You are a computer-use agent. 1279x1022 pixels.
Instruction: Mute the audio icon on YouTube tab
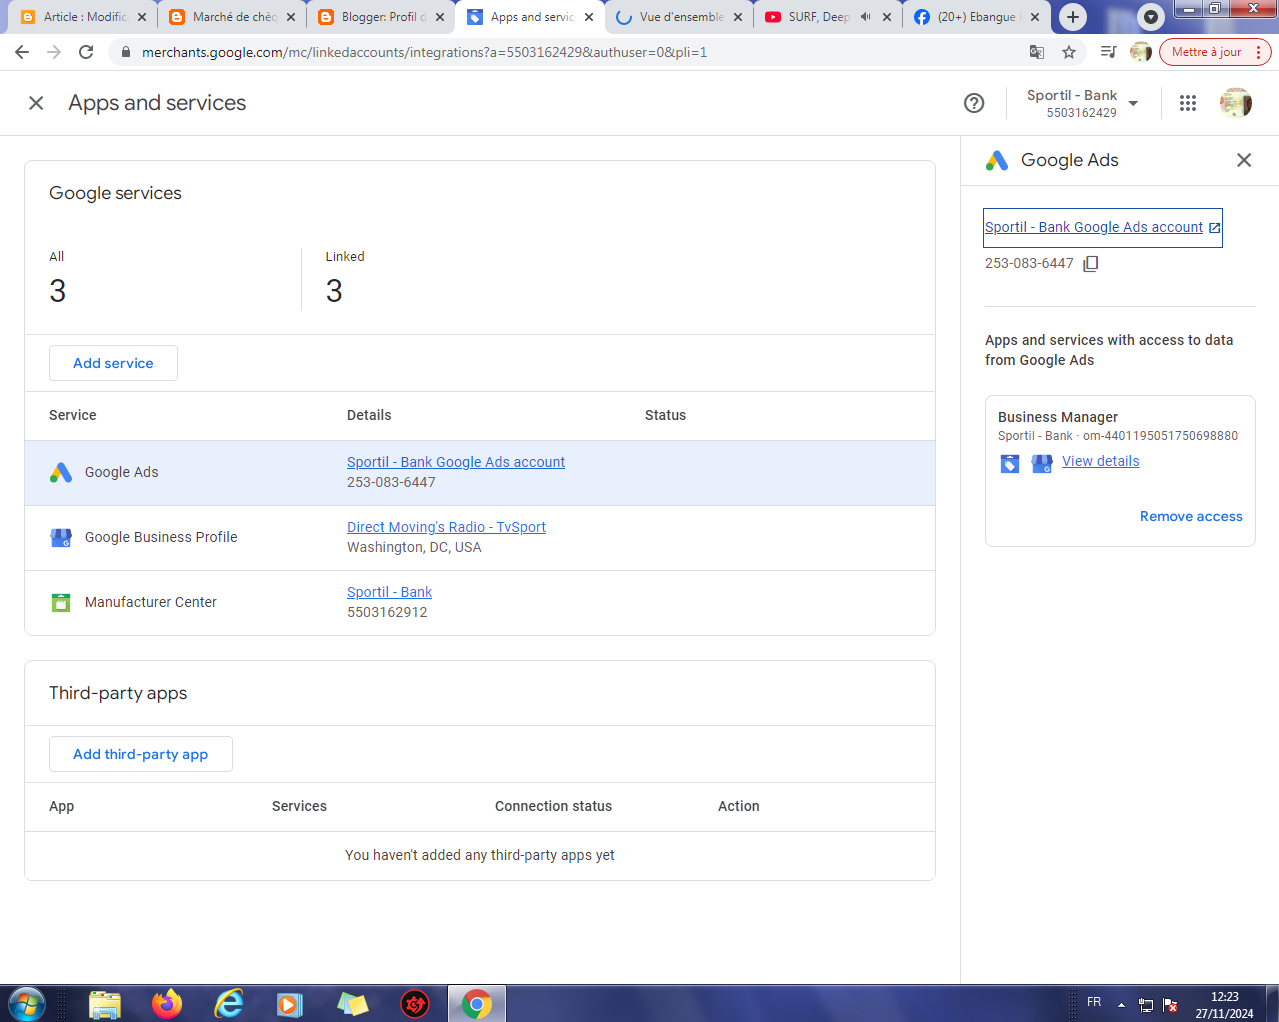865,17
